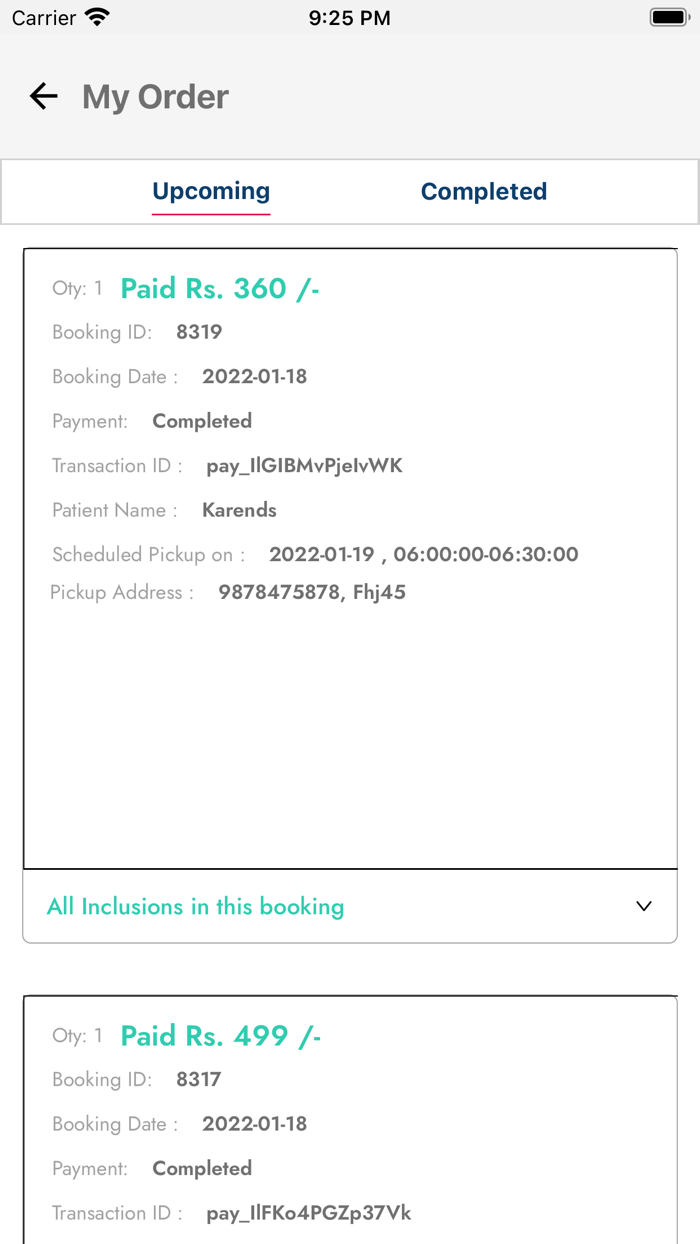This screenshot has width=700, height=1244.
Task: Tap the first order's Completed payment status
Action: pos(202,421)
